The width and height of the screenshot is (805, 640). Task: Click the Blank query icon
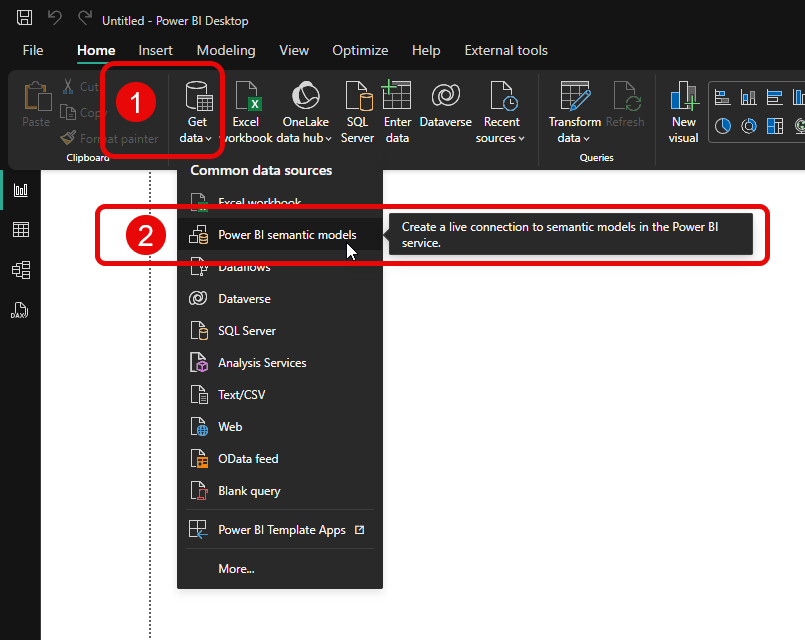[x=199, y=491]
